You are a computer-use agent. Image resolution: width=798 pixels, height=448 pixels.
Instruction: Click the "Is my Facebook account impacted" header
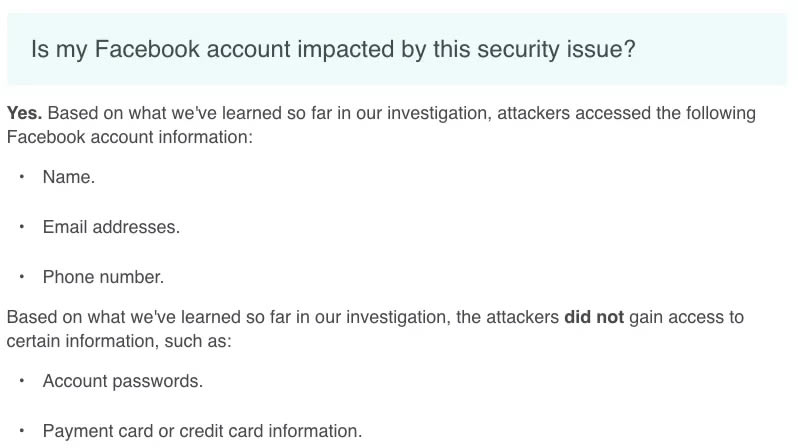click(x=333, y=49)
